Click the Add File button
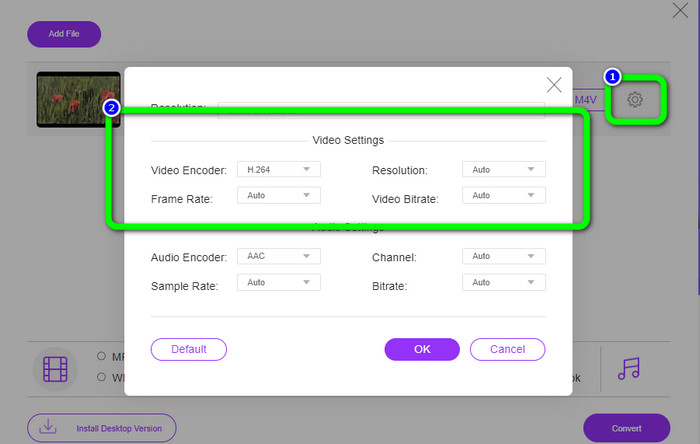This screenshot has height=444, width=700. pyautogui.click(x=64, y=34)
